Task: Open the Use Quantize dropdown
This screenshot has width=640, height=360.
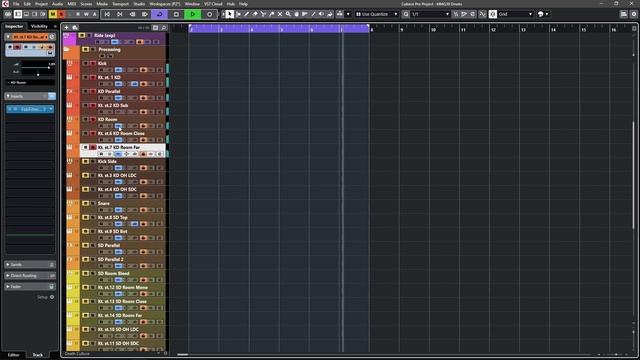Action: [x=377, y=14]
